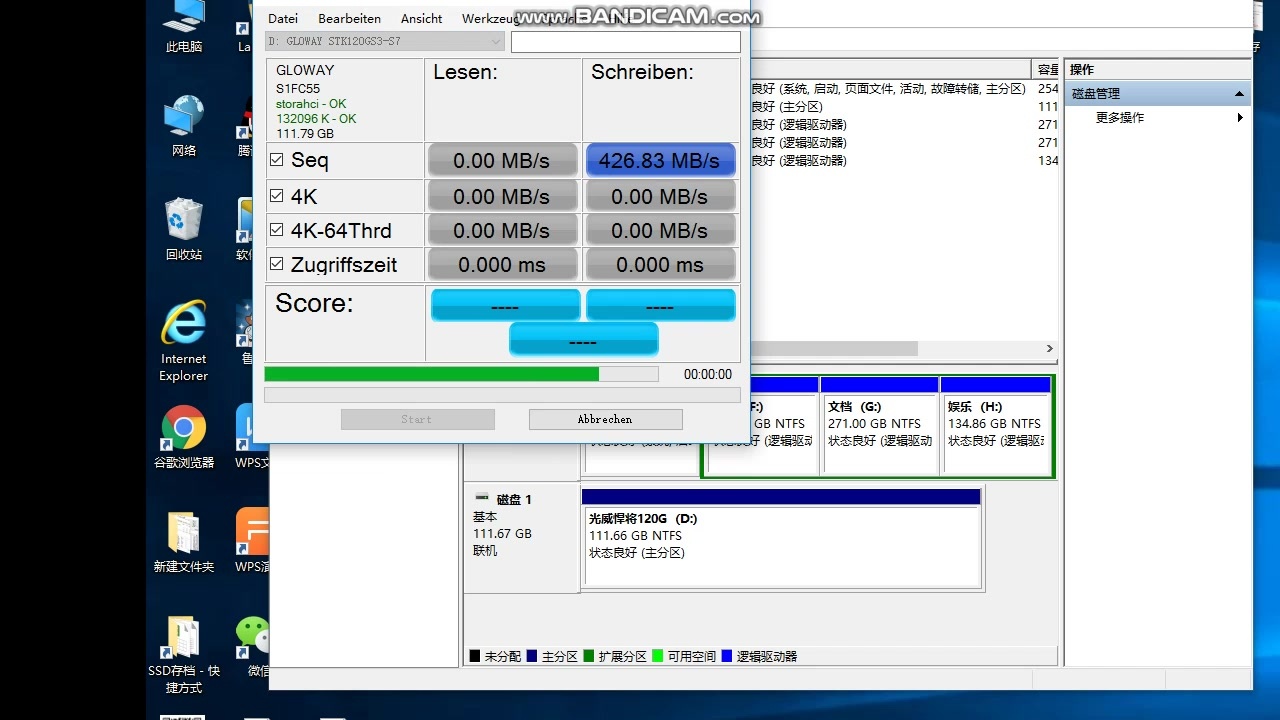Open the Datei menu
The height and width of the screenshot is (720, 1280).
[283, 19]
